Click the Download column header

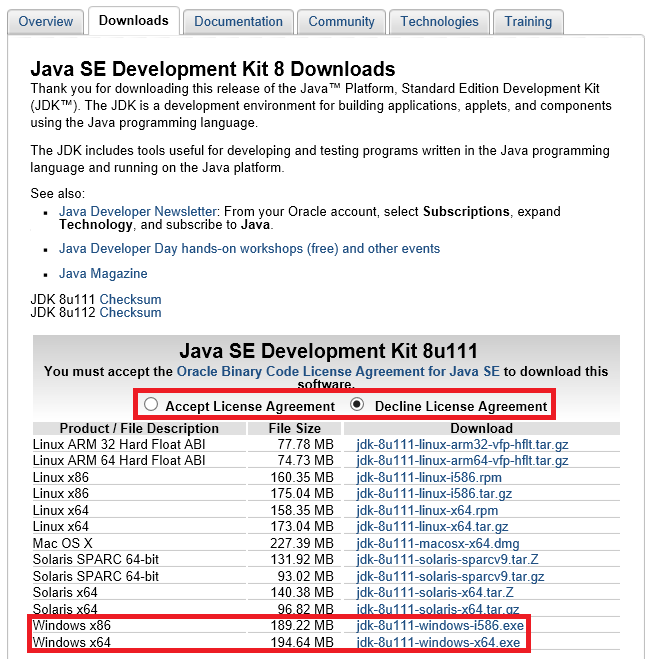481,428
